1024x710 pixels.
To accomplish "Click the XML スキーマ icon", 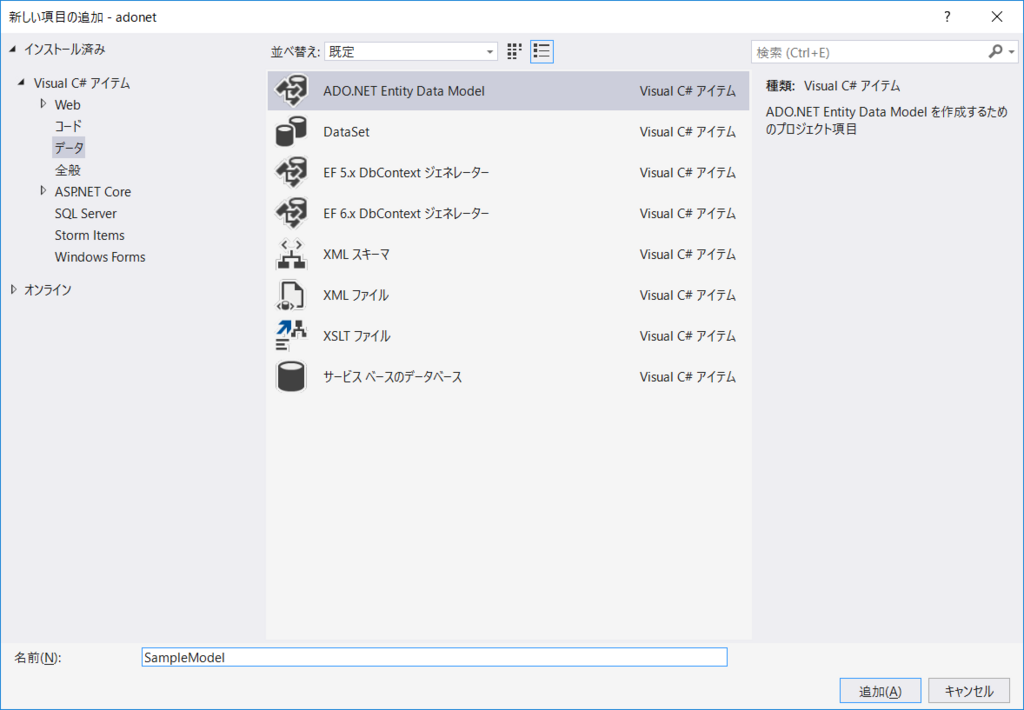I will (x=291, y=254).
